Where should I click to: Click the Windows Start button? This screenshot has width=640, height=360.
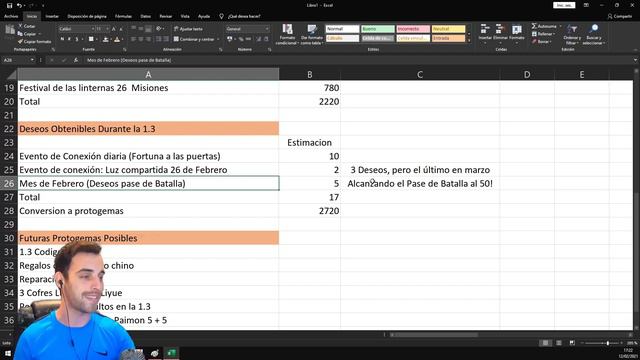tap(7, 353)
